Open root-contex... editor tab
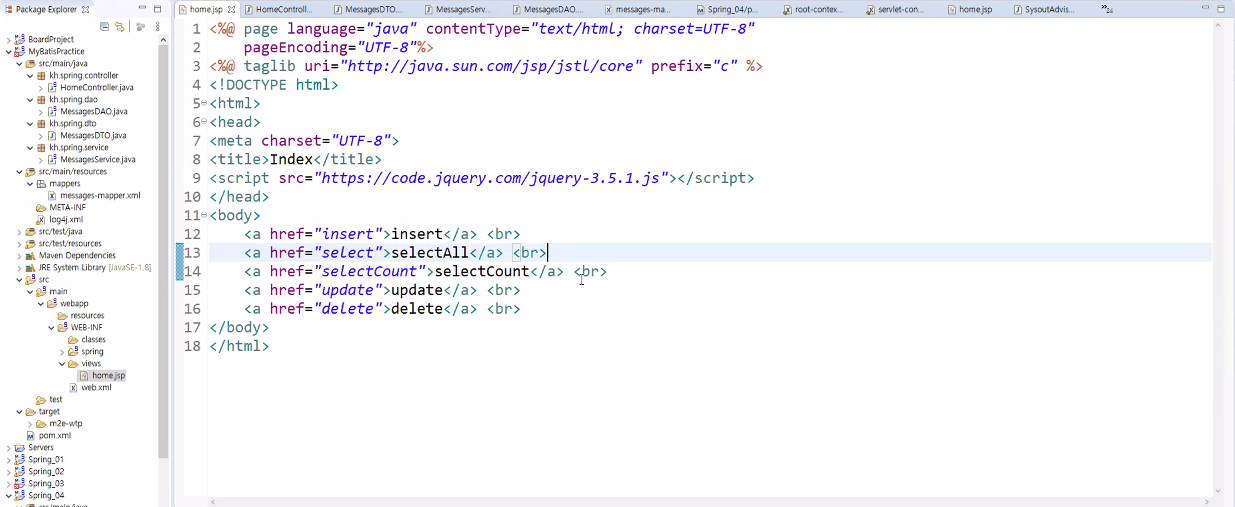 point(812,9)
